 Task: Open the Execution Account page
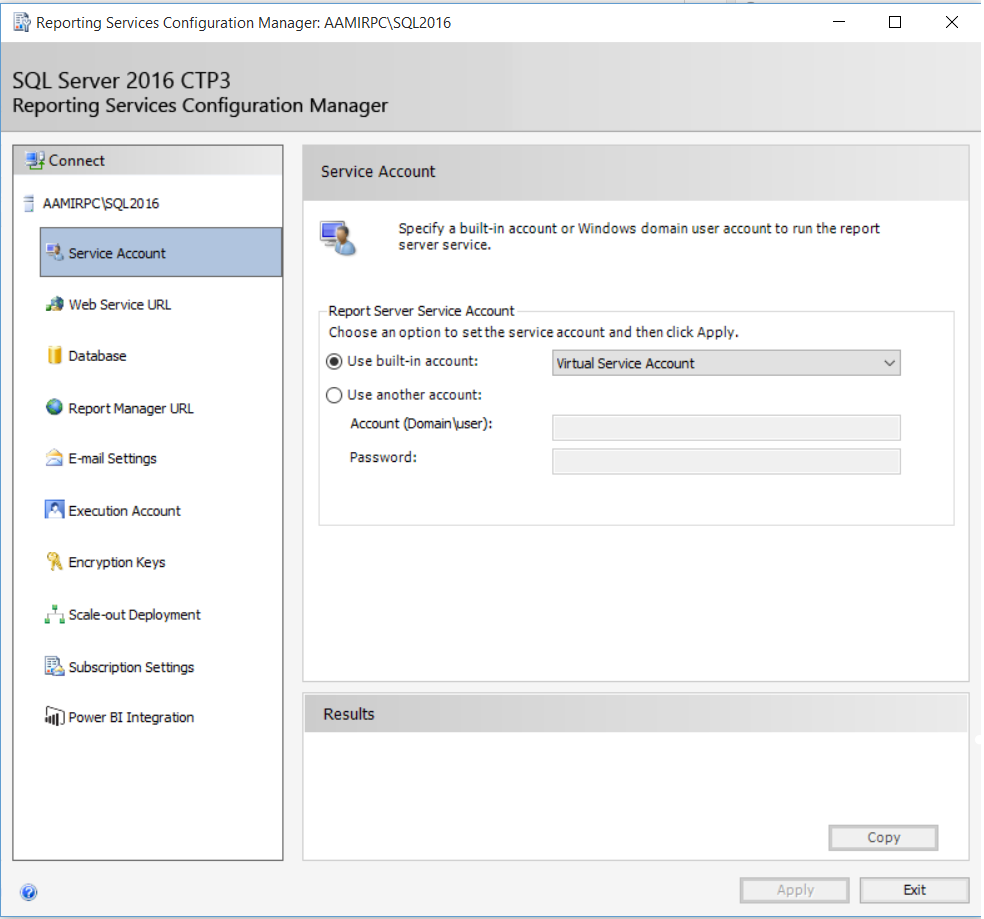pos(124,510)
